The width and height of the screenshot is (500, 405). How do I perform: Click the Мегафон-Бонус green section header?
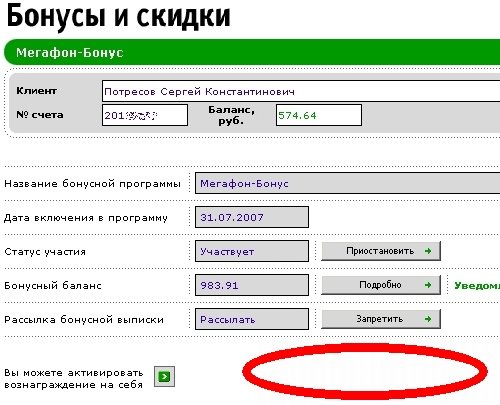252,52
